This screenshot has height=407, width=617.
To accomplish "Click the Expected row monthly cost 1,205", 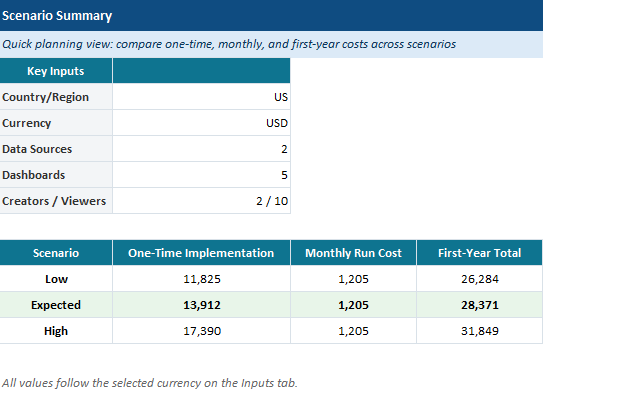I will coord(353,305).
